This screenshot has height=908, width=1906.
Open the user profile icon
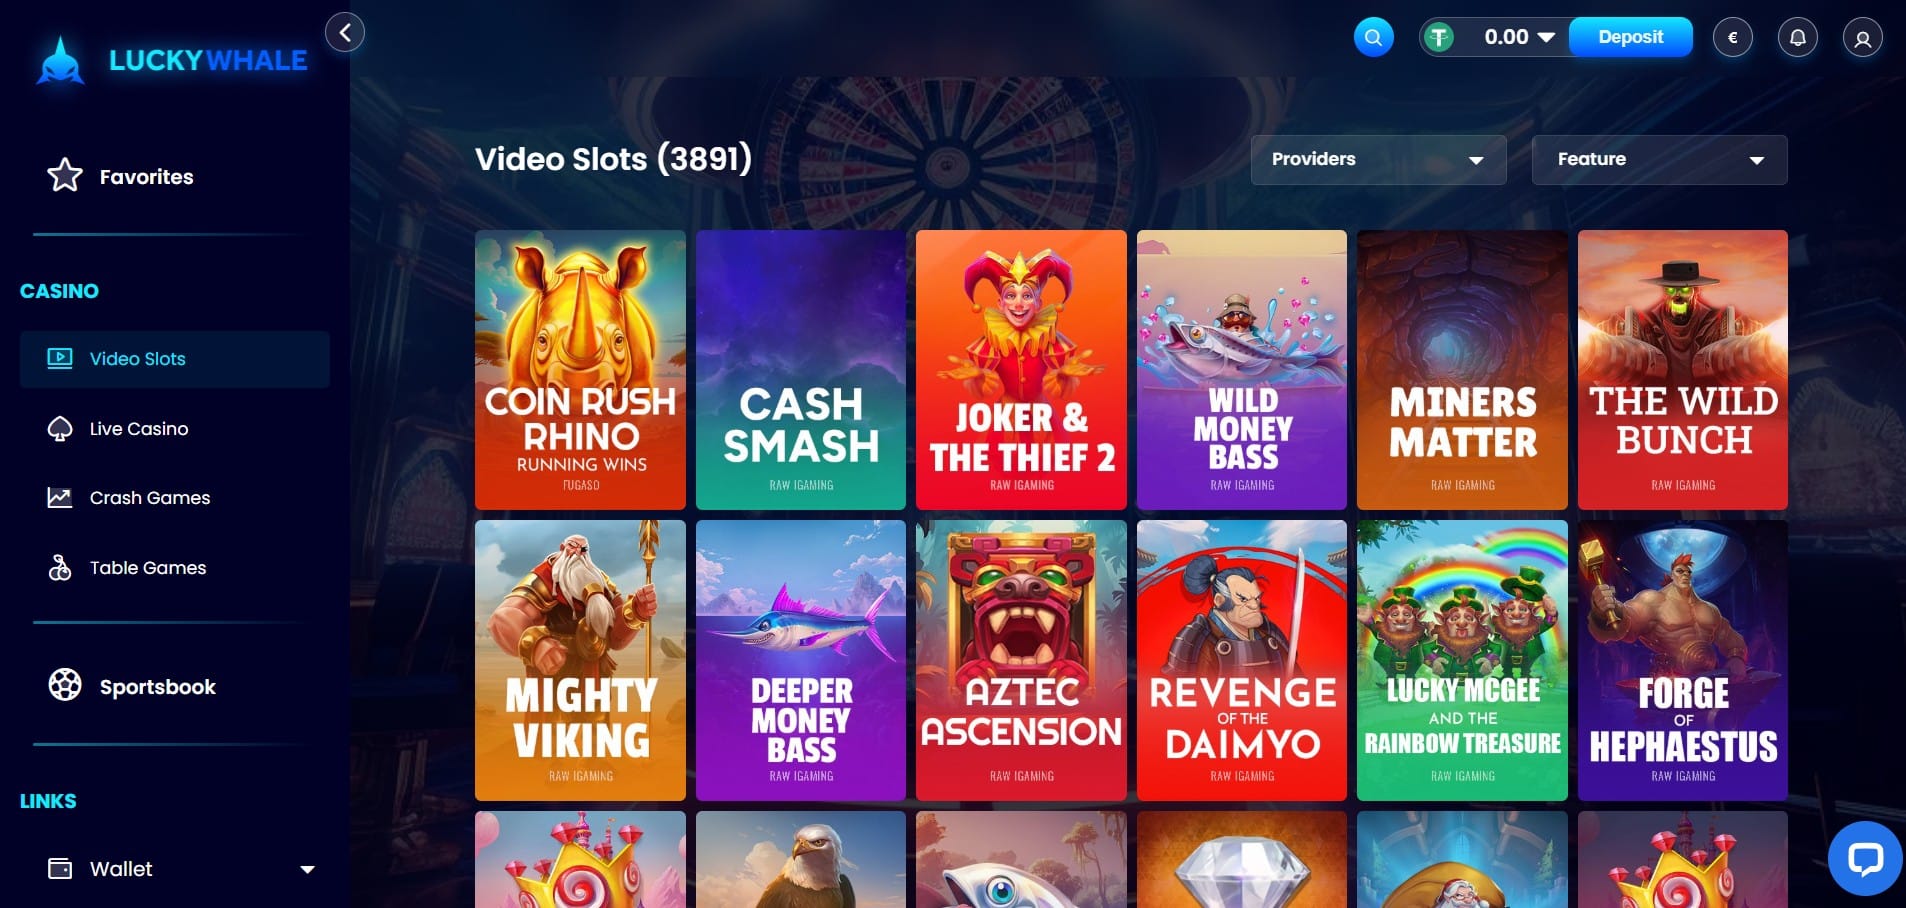pos(1862,38)
